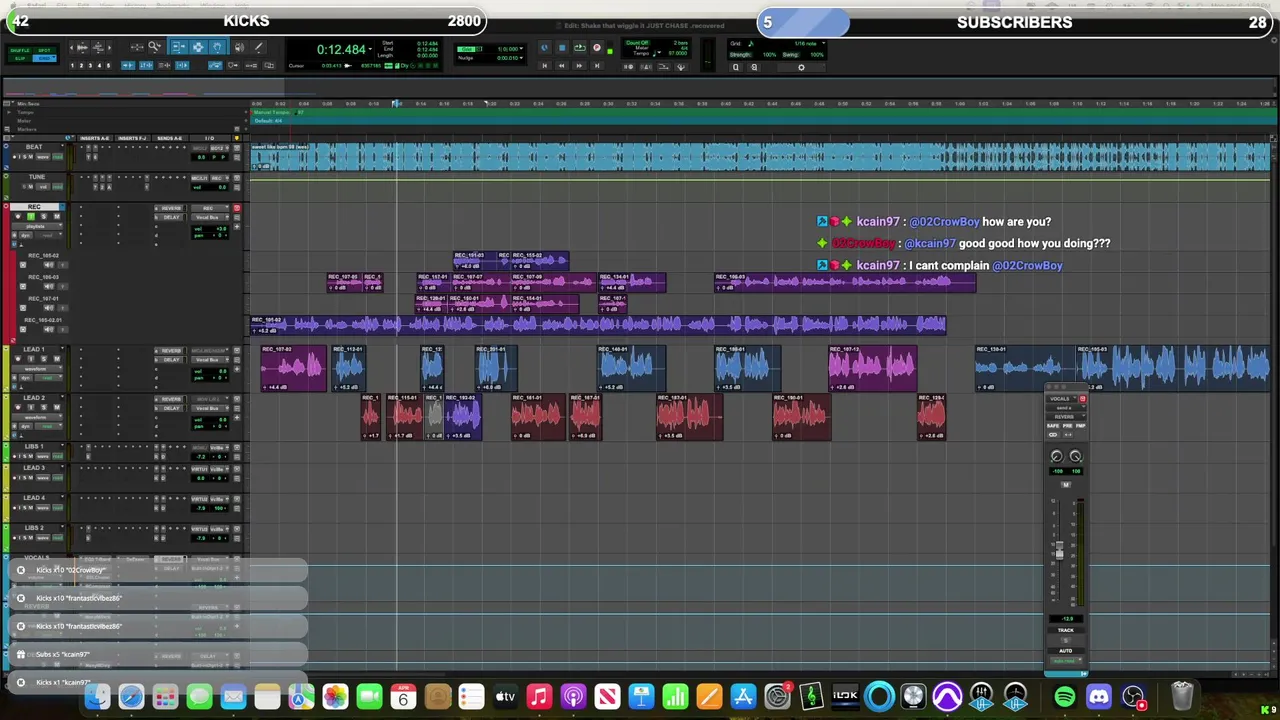This screenshot has height=720, width=1280.
Task: Mute the REC track
Action: click(57, 216)
